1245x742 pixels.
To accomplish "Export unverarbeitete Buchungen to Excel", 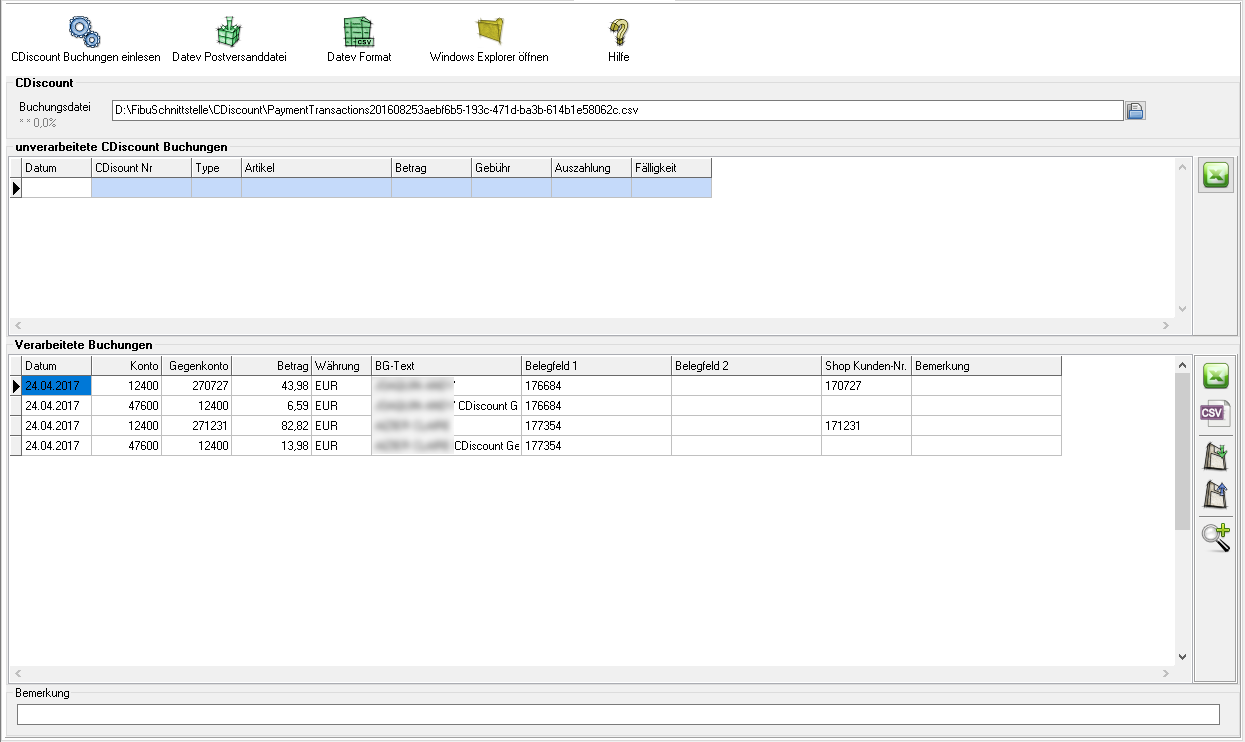I will click(x=1216, y=175).
